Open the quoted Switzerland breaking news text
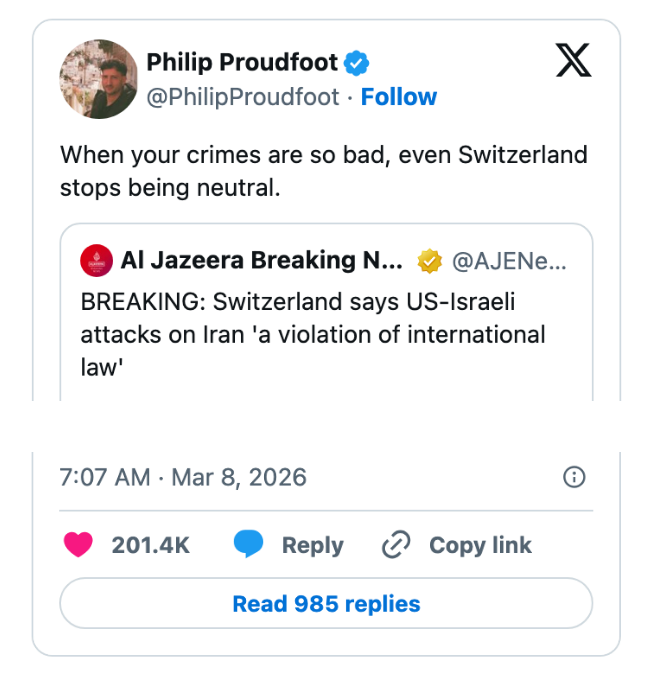650x682 pixels. (312, 334)
